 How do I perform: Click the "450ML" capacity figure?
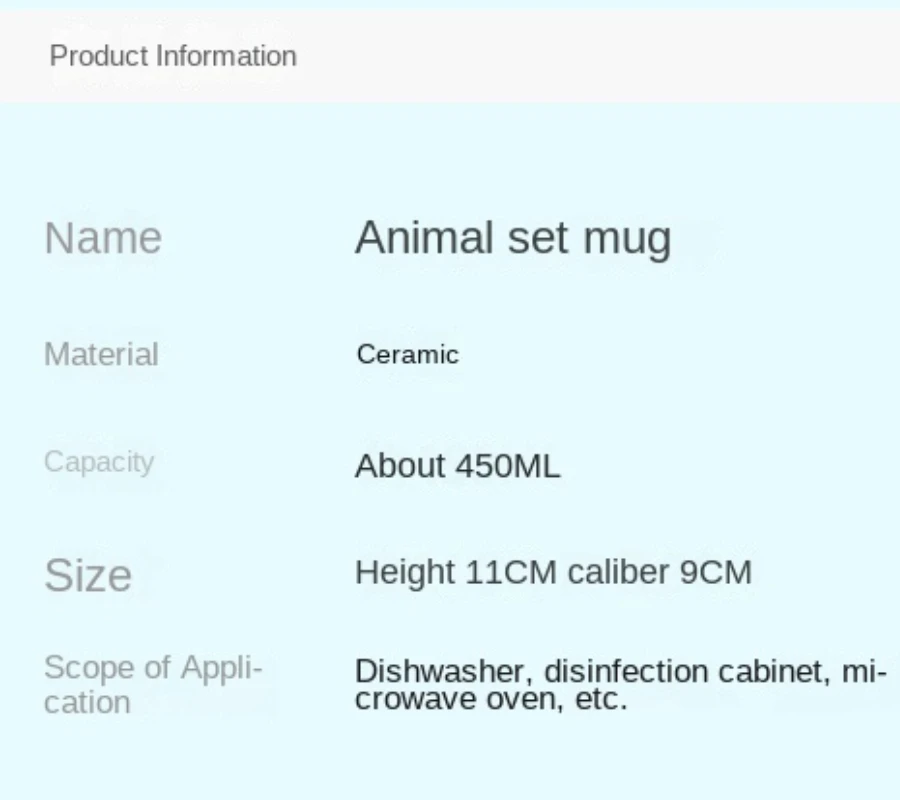[508, 466]
